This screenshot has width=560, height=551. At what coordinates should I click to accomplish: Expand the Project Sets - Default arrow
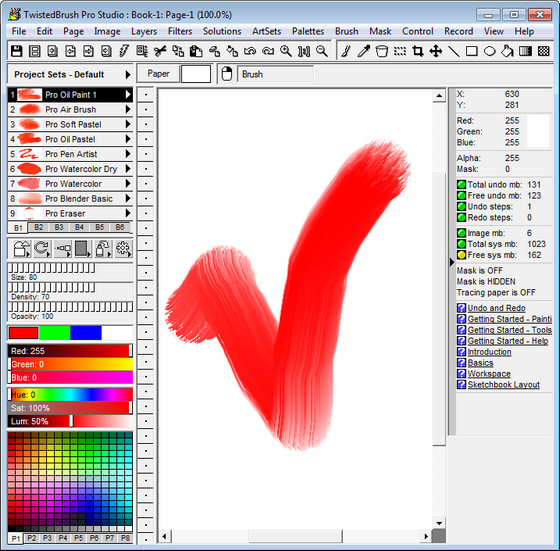[128, 75]
